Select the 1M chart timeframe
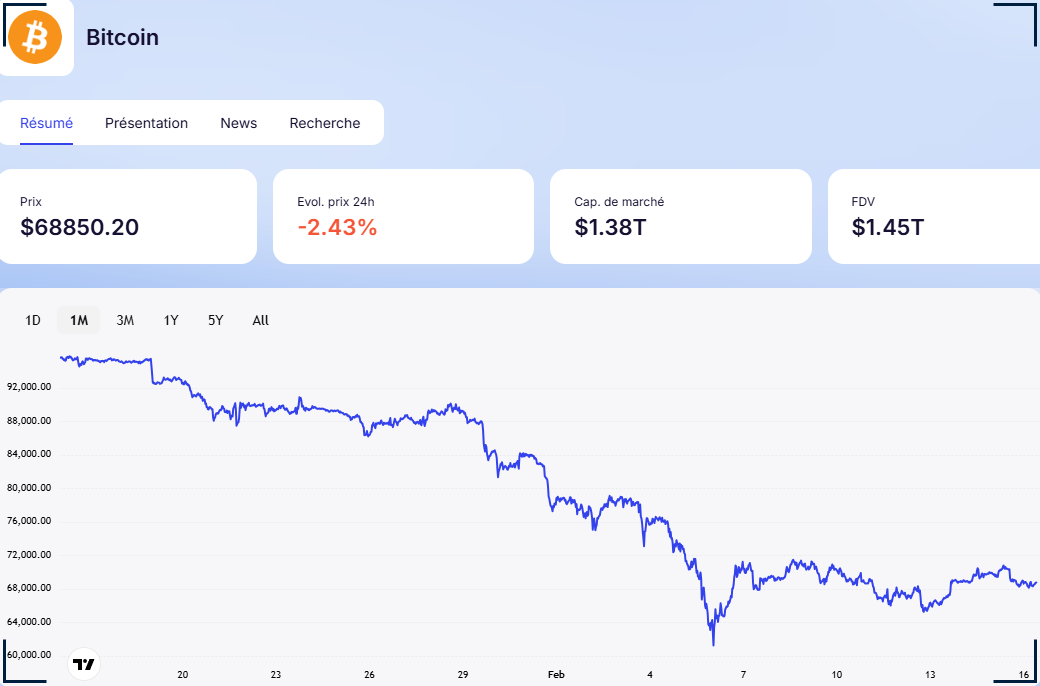The image size is (1040, 686). point(79,320)
